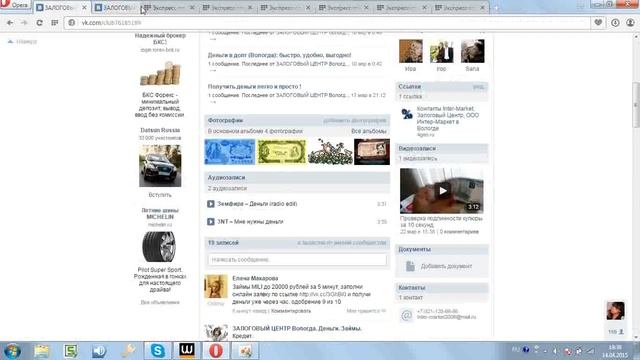This screenshot has width=640, height=360.
Task: Play Земфира – Деньги audio track
Action: tap(211, 204)
